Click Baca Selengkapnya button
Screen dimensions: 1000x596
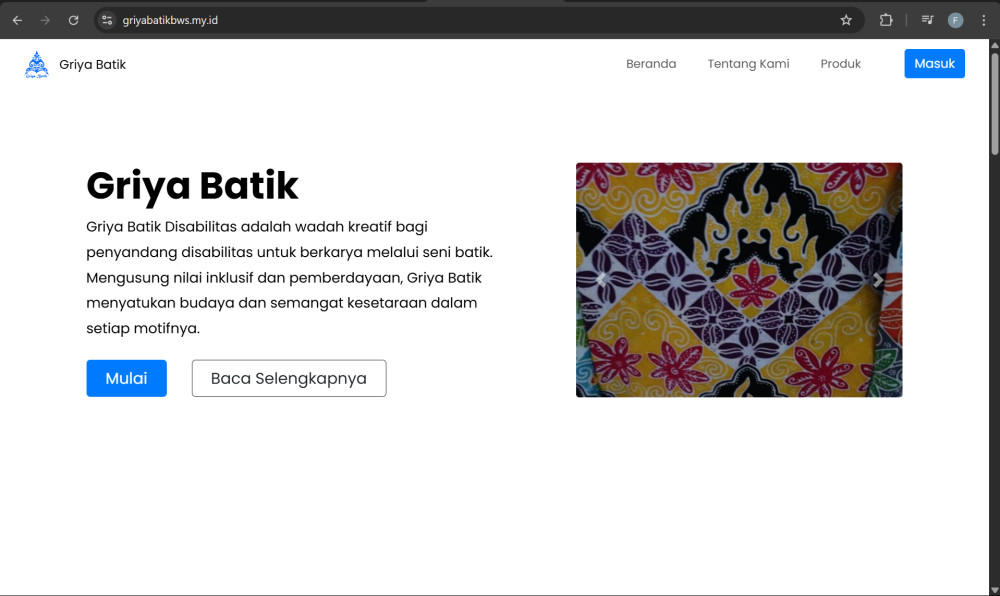click(289, 378)
